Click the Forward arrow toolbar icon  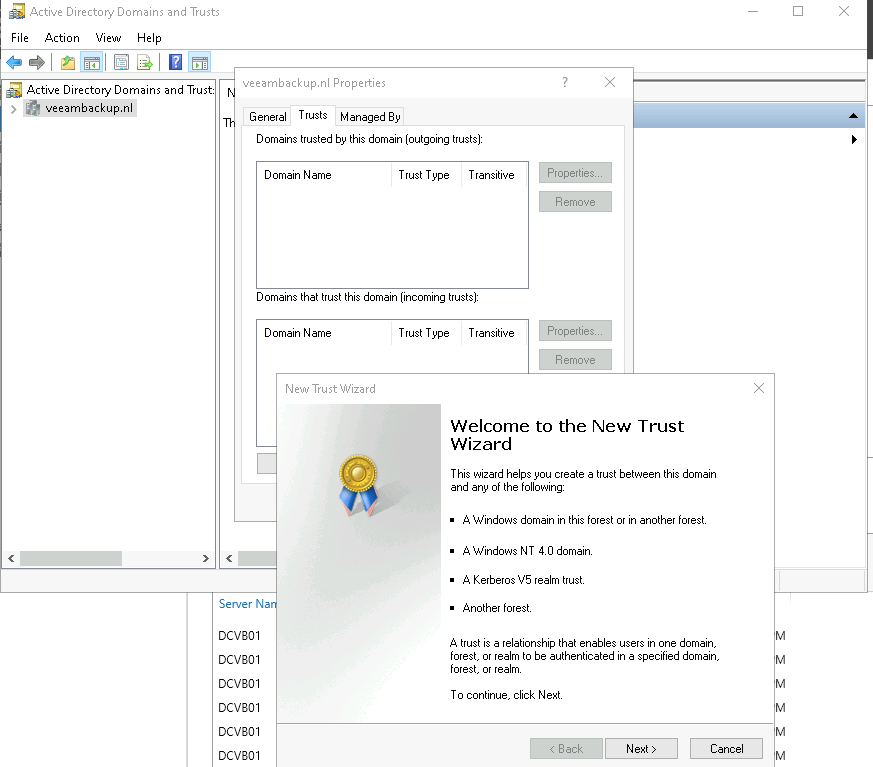point(37,63)
